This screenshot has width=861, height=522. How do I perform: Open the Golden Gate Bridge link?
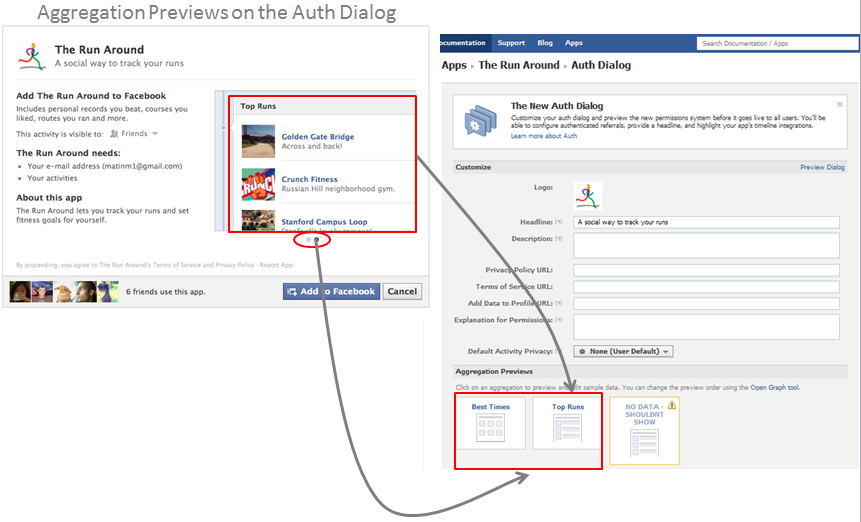(317, 137)
